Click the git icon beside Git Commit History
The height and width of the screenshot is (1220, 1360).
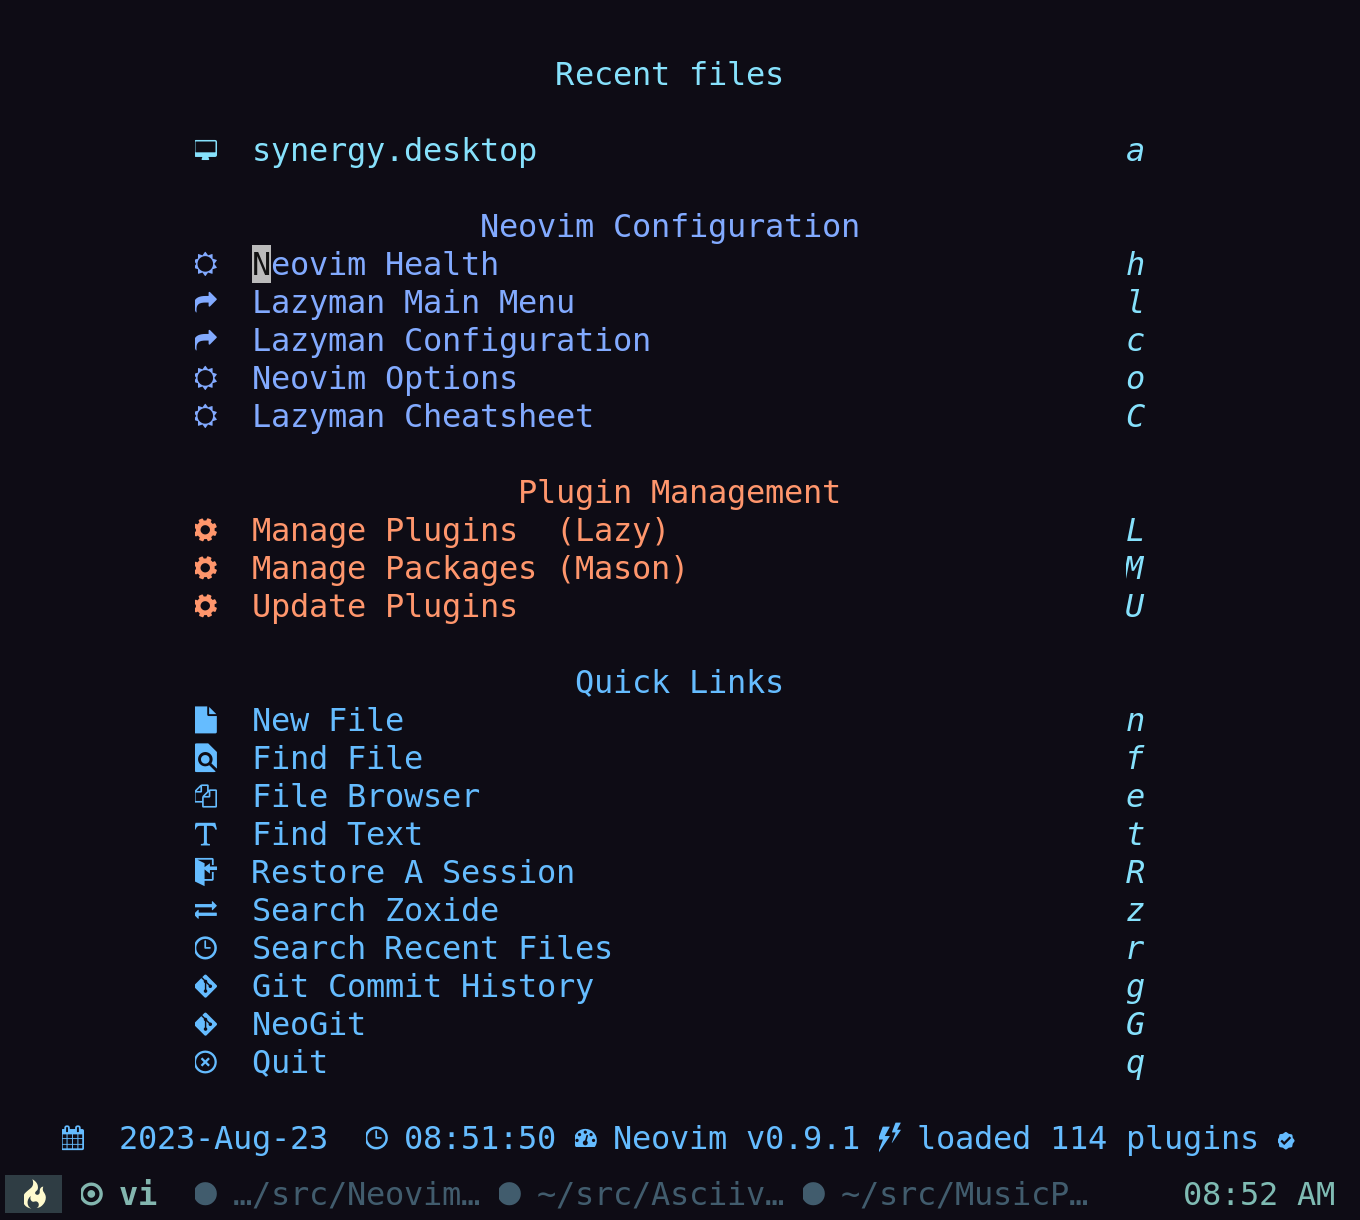[x=206, y=986]
